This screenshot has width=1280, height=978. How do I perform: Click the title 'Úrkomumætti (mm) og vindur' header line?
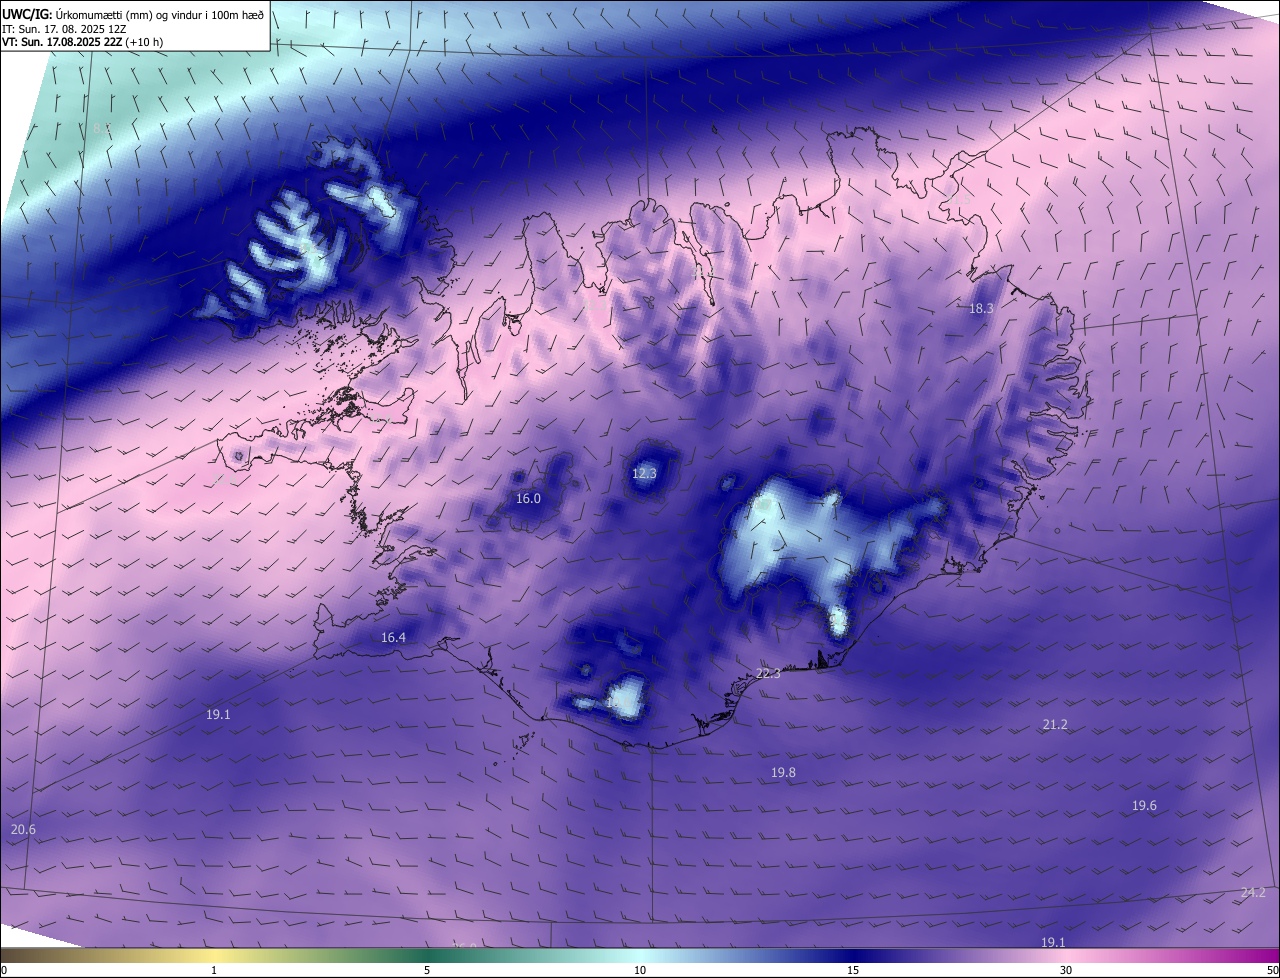[133, 14]
